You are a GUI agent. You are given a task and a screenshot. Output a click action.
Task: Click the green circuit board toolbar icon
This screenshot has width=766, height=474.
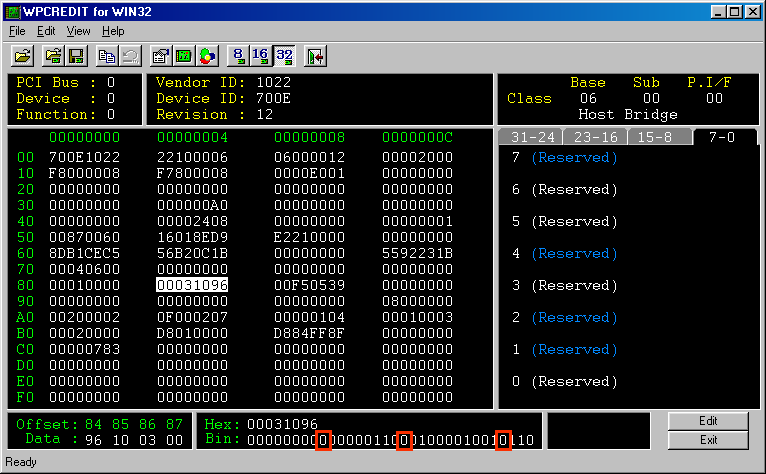184,56
